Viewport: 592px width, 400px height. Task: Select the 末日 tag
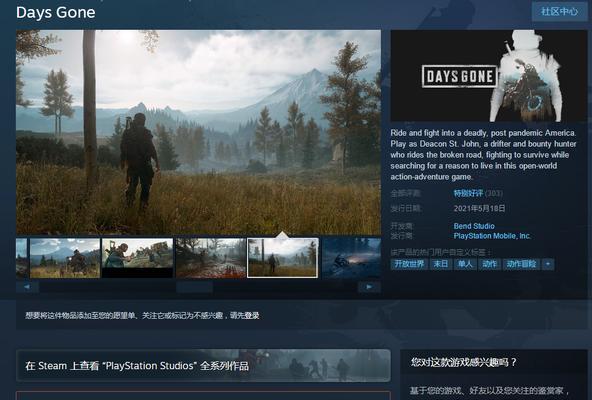click(x=441, y=264)
